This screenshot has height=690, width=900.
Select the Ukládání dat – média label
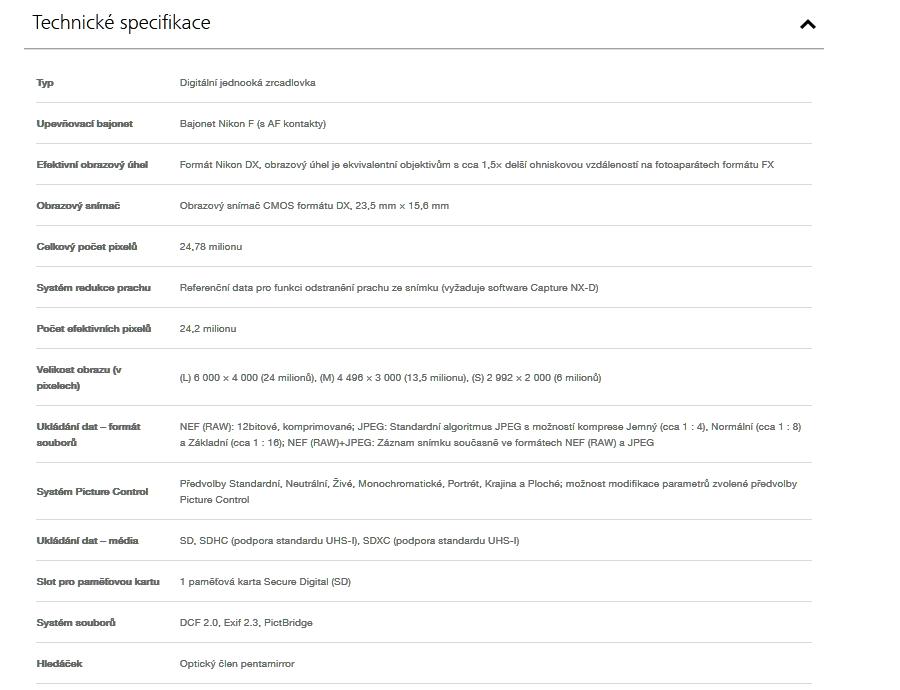tap(87, 541)
